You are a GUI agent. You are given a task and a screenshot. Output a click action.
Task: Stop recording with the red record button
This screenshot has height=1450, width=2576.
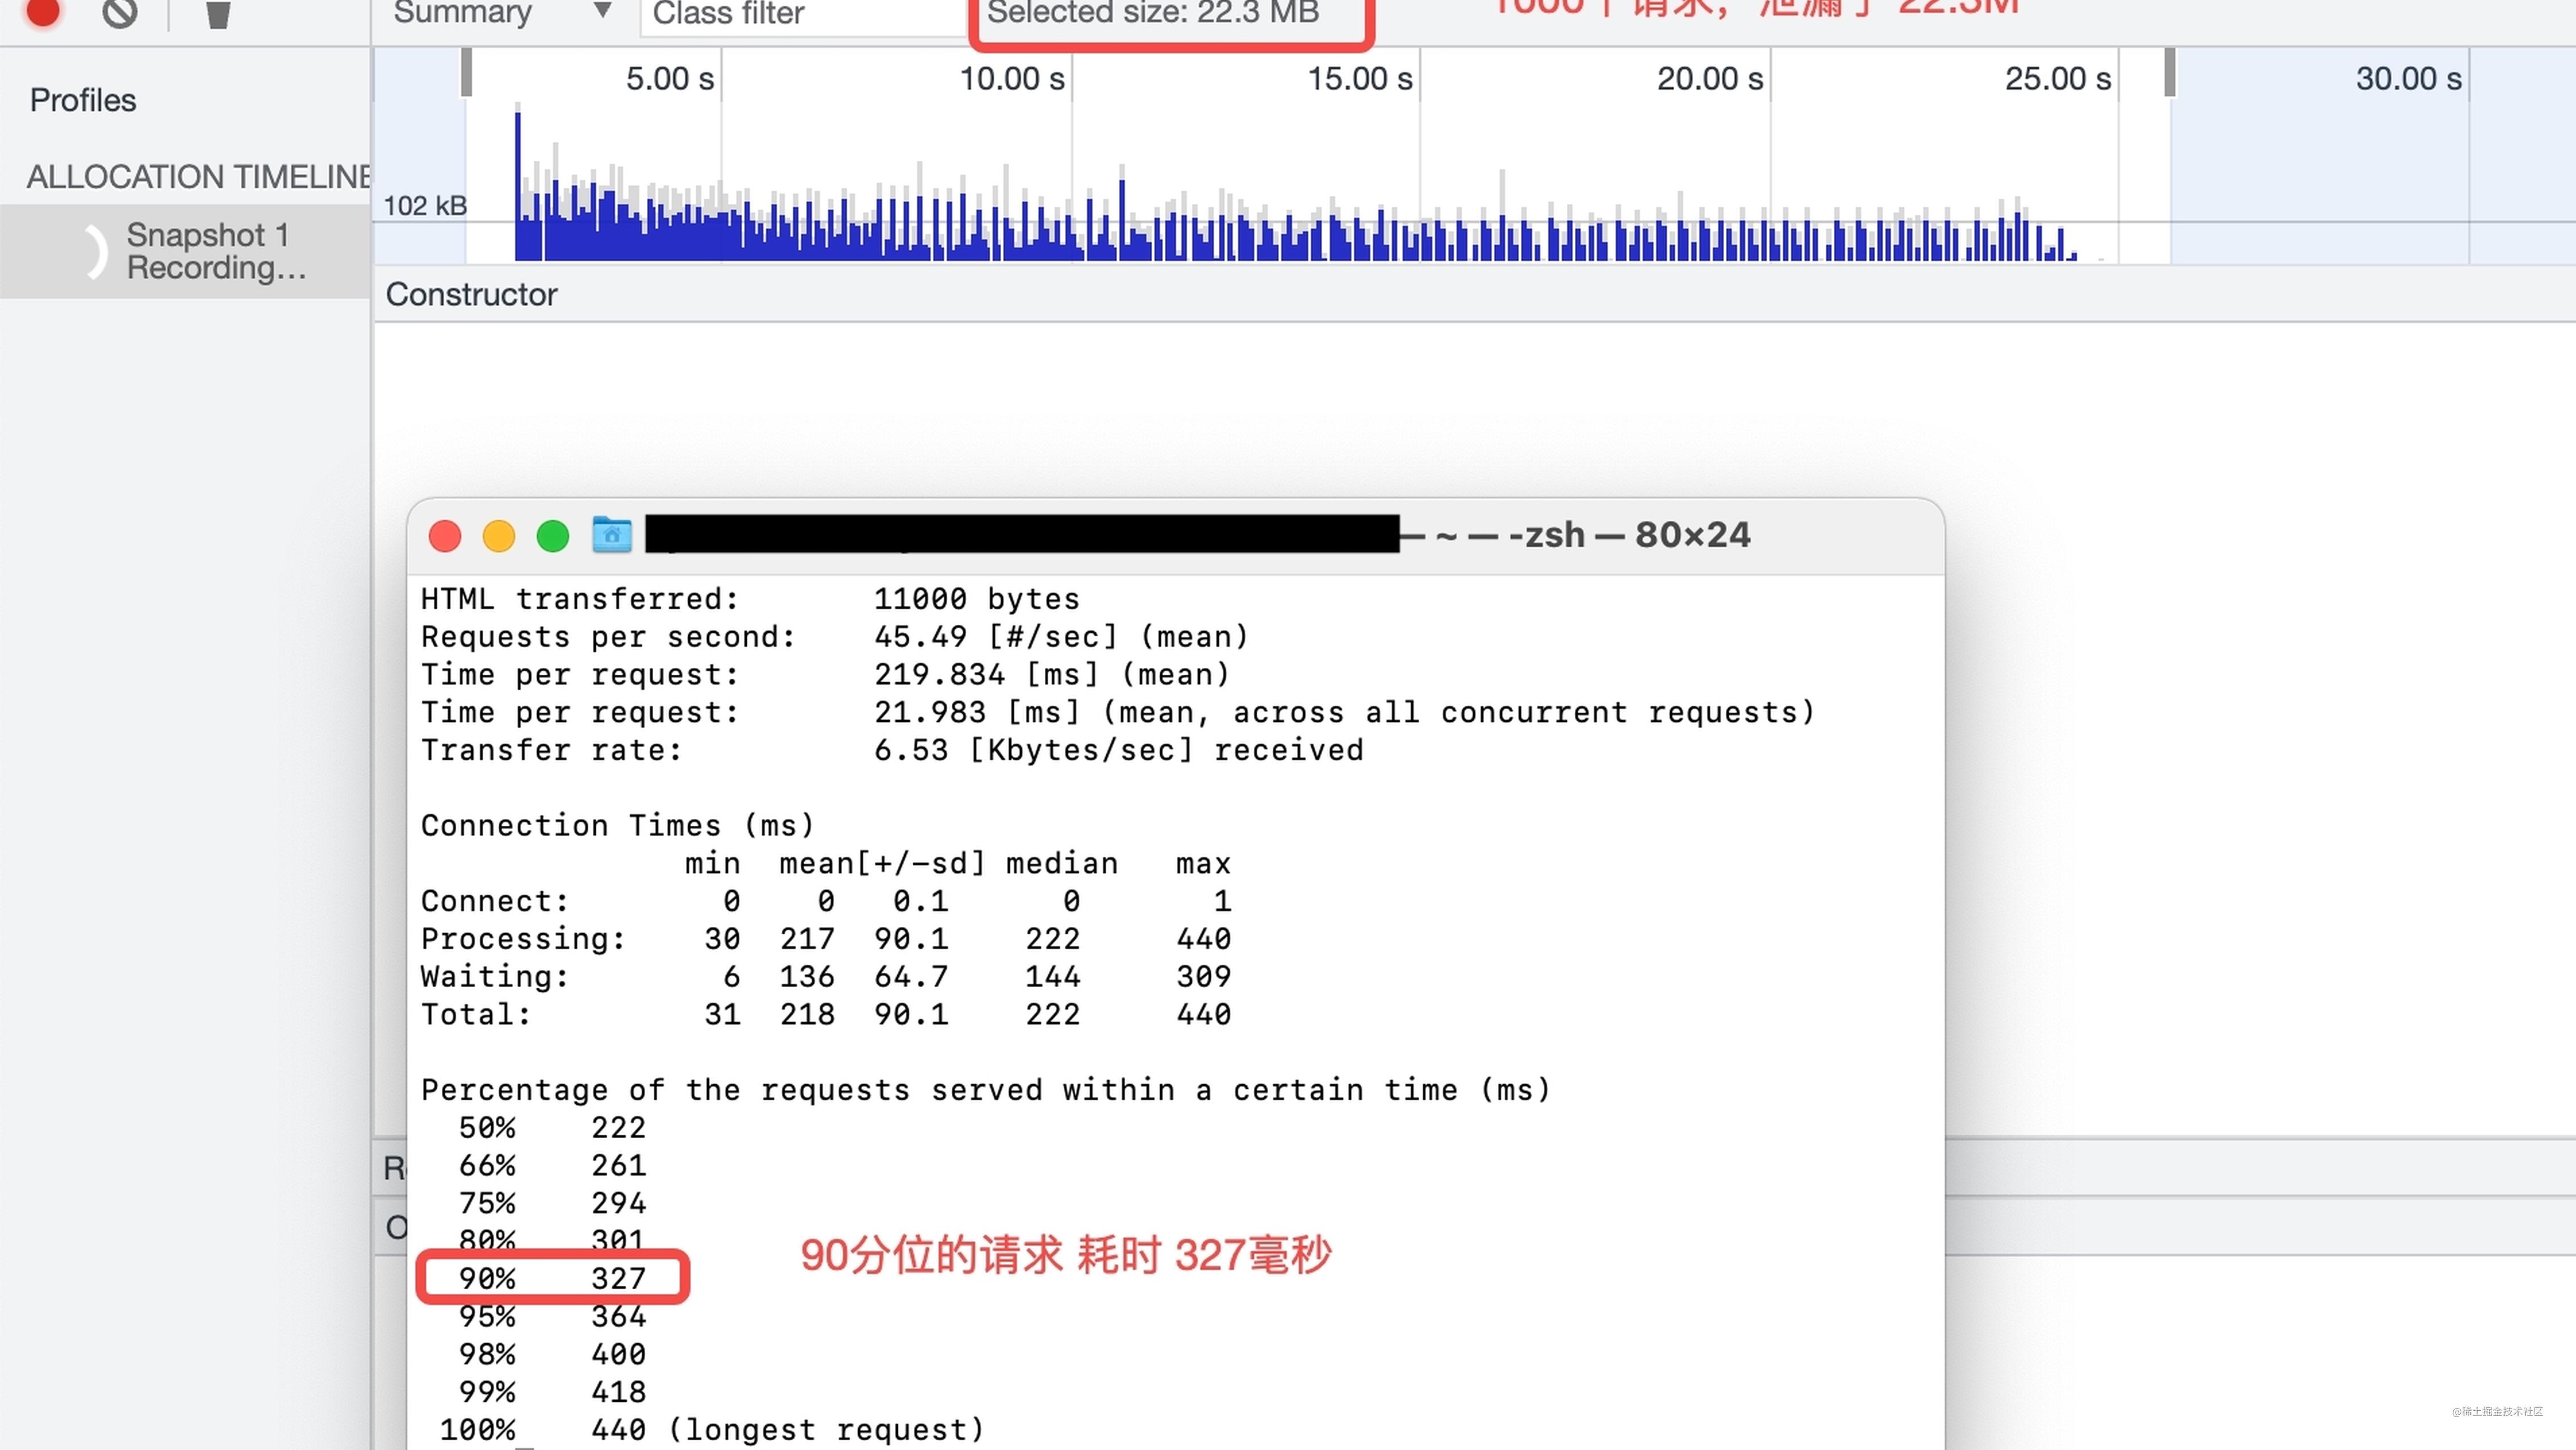(43, 10)
